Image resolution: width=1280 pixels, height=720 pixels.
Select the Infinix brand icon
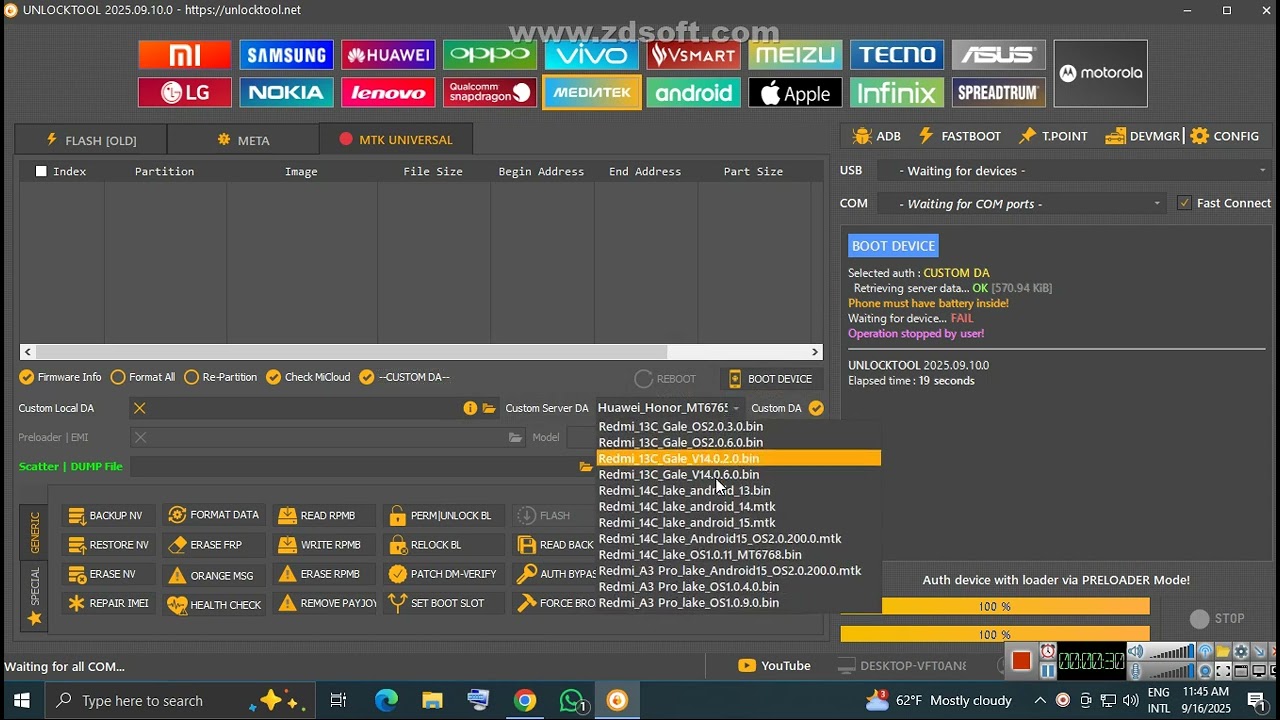click(x=897, y=93)
